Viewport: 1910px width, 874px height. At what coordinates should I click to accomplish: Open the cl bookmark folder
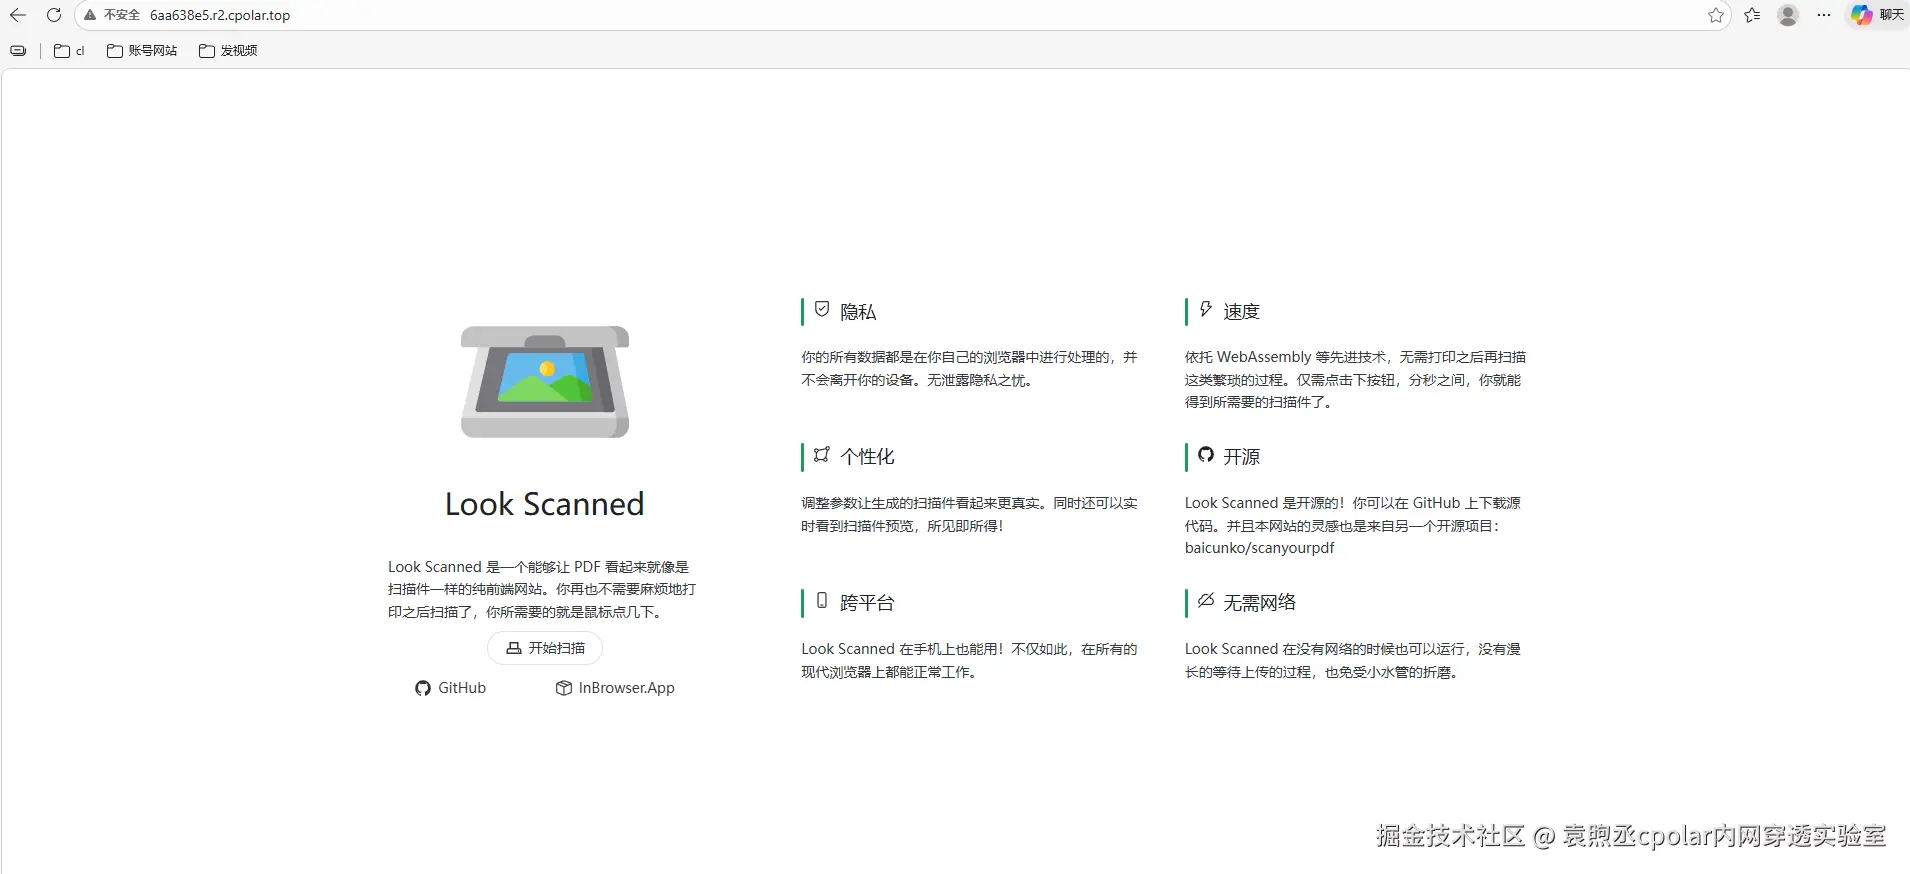[x=69, y=51]
